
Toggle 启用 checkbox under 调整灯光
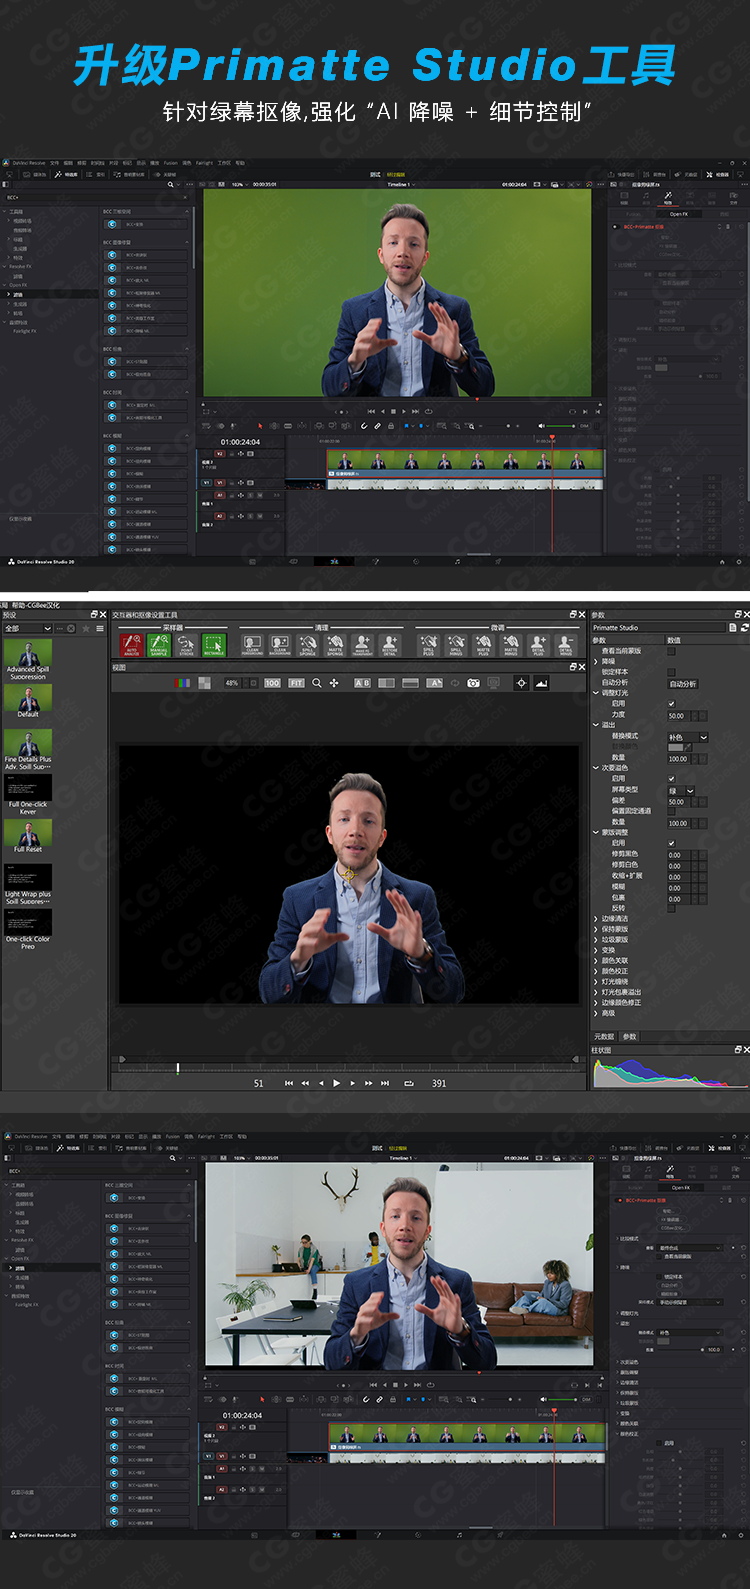click(671, 704)
